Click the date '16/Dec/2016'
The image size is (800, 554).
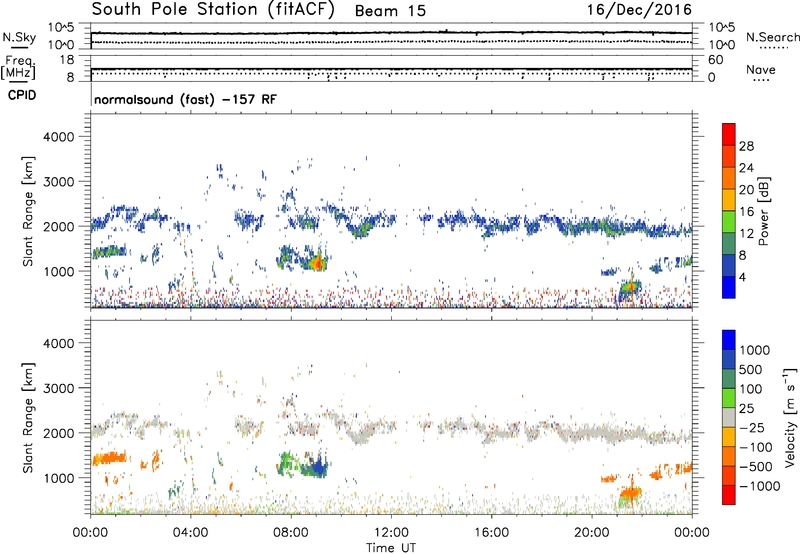(639, 10)
